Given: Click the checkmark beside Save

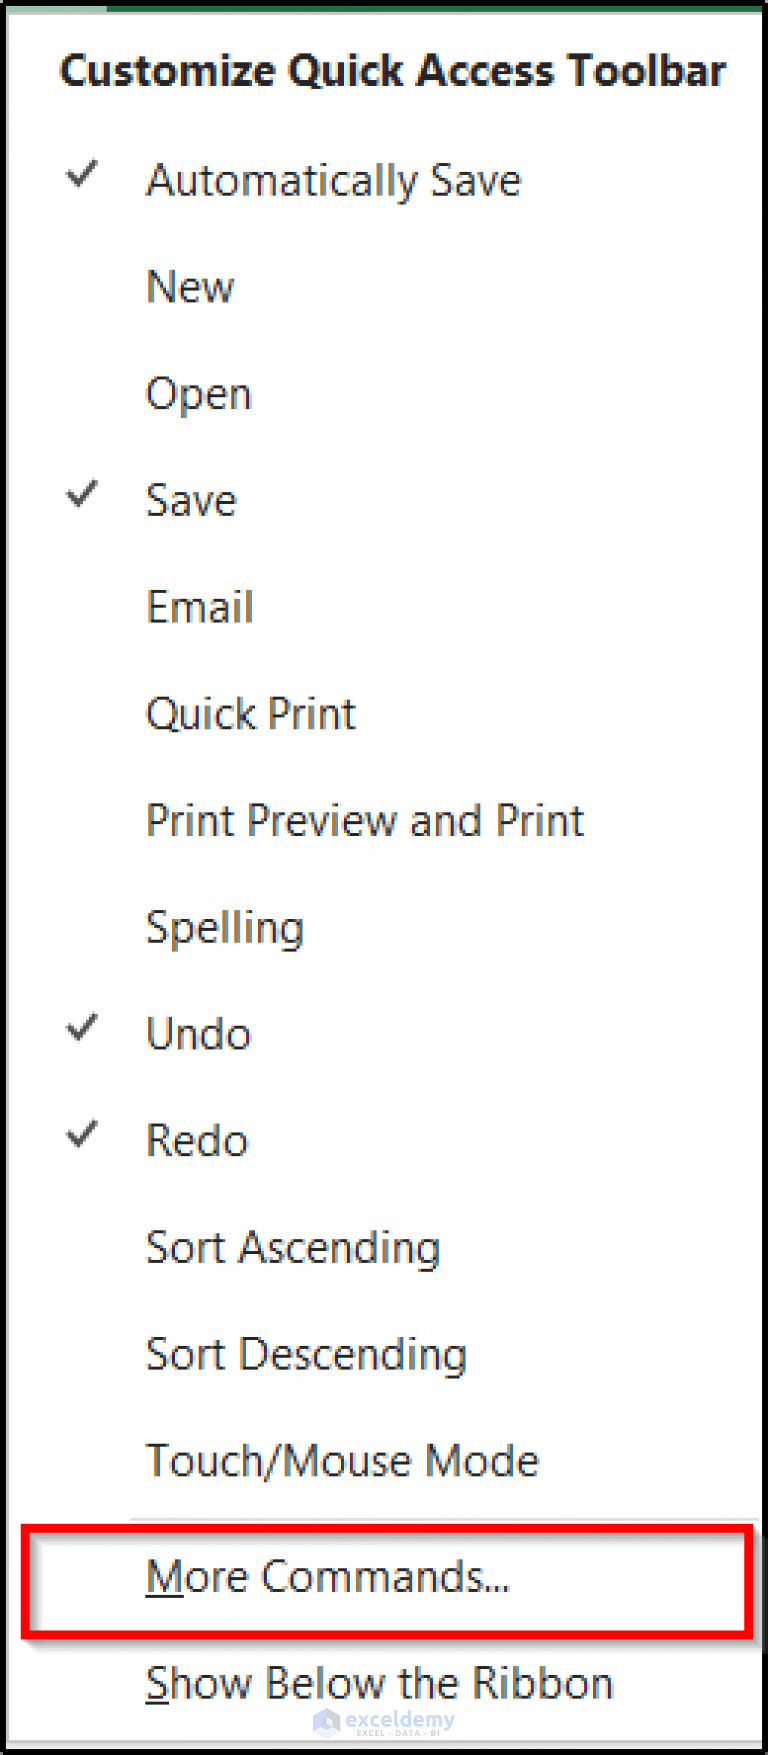Looking at the screenshot, I should [81, 494].
